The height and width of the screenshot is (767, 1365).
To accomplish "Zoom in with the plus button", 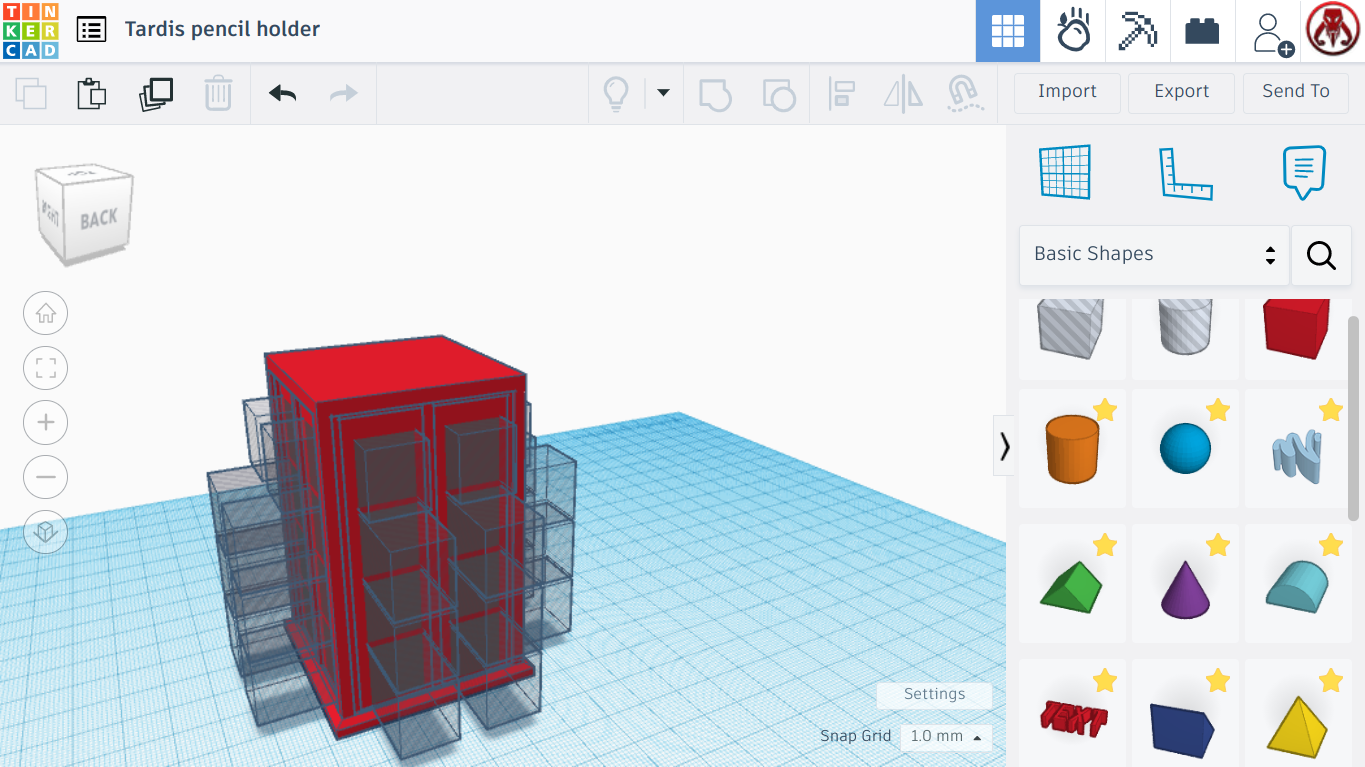I will tap(46, 423).
